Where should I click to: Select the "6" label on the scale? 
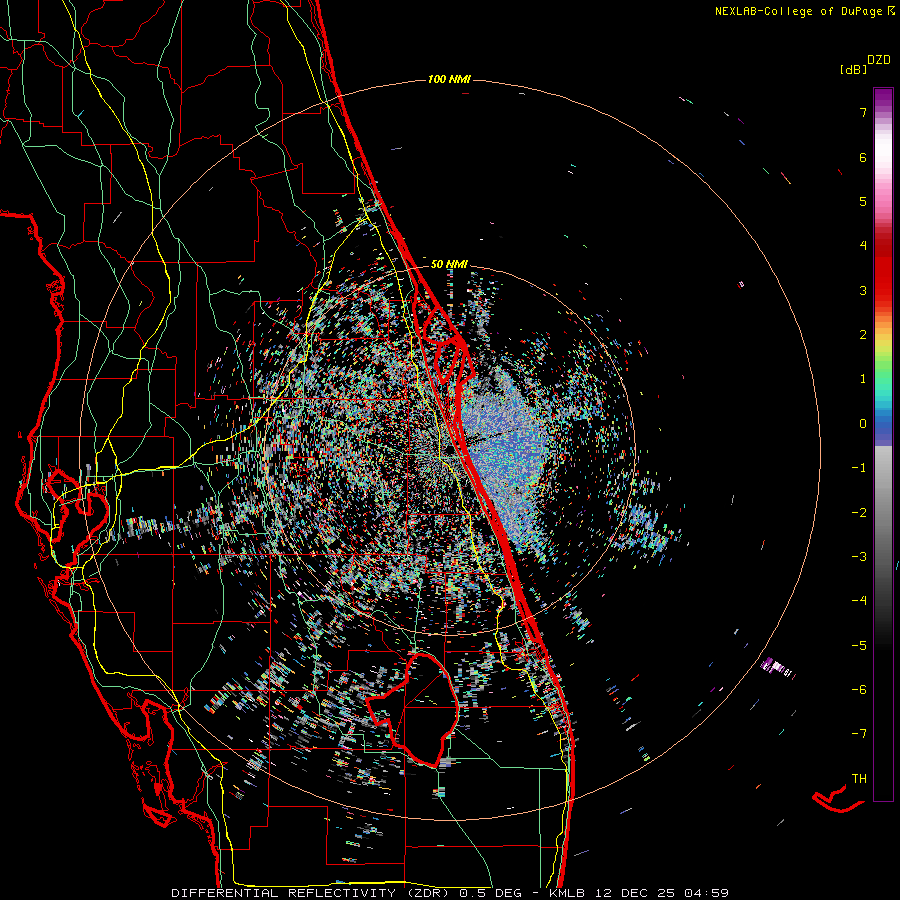863,157
